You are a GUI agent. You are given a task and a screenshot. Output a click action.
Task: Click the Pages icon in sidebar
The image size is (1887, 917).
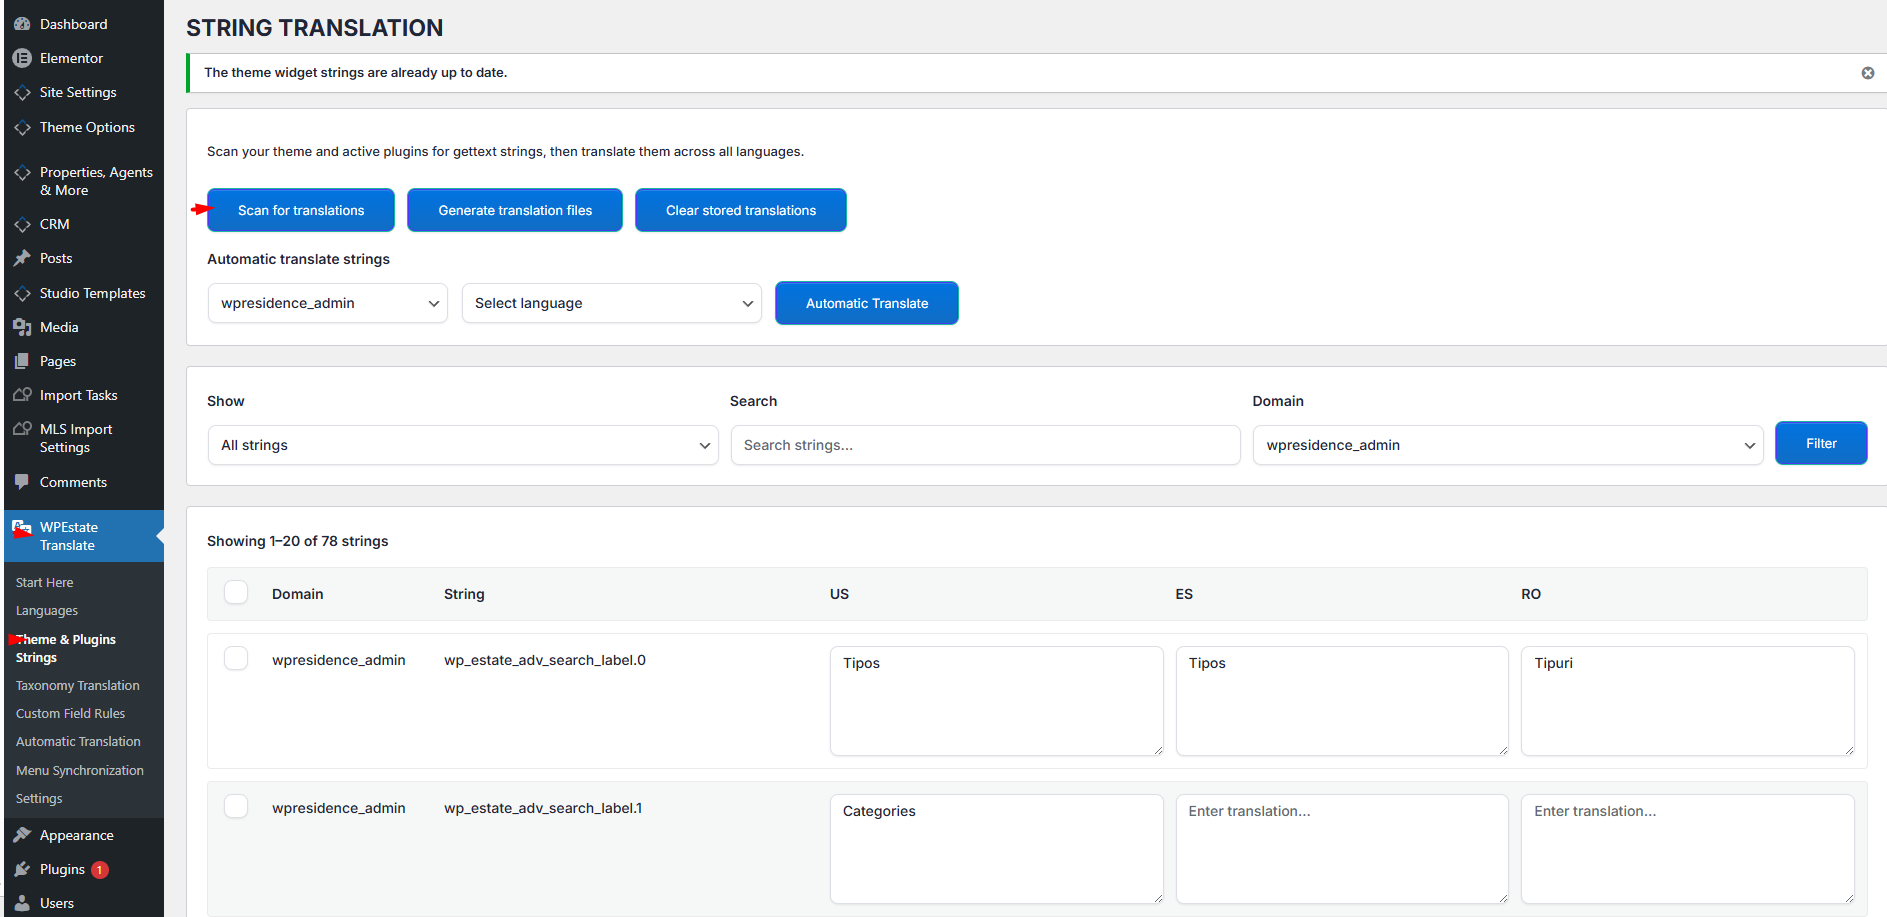pos(22,361)
